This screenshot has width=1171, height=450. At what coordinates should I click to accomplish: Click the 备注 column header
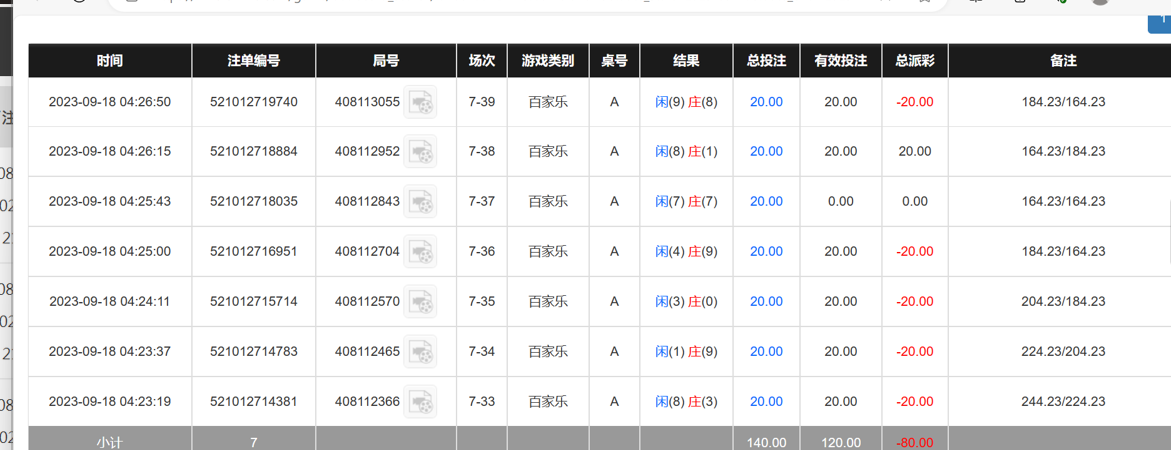coord(1063,61)
